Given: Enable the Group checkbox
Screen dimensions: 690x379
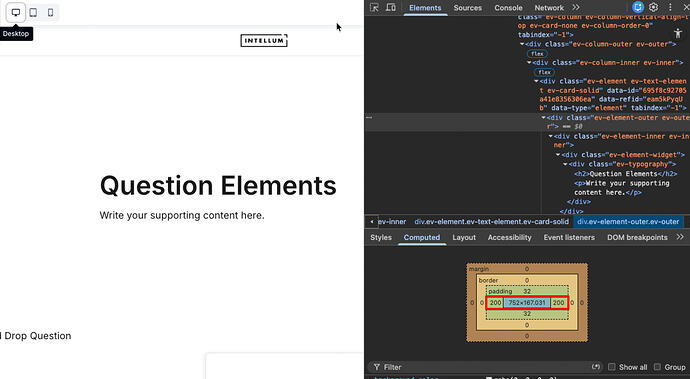Looking at the screenshot, I should [x=657, y=367].
